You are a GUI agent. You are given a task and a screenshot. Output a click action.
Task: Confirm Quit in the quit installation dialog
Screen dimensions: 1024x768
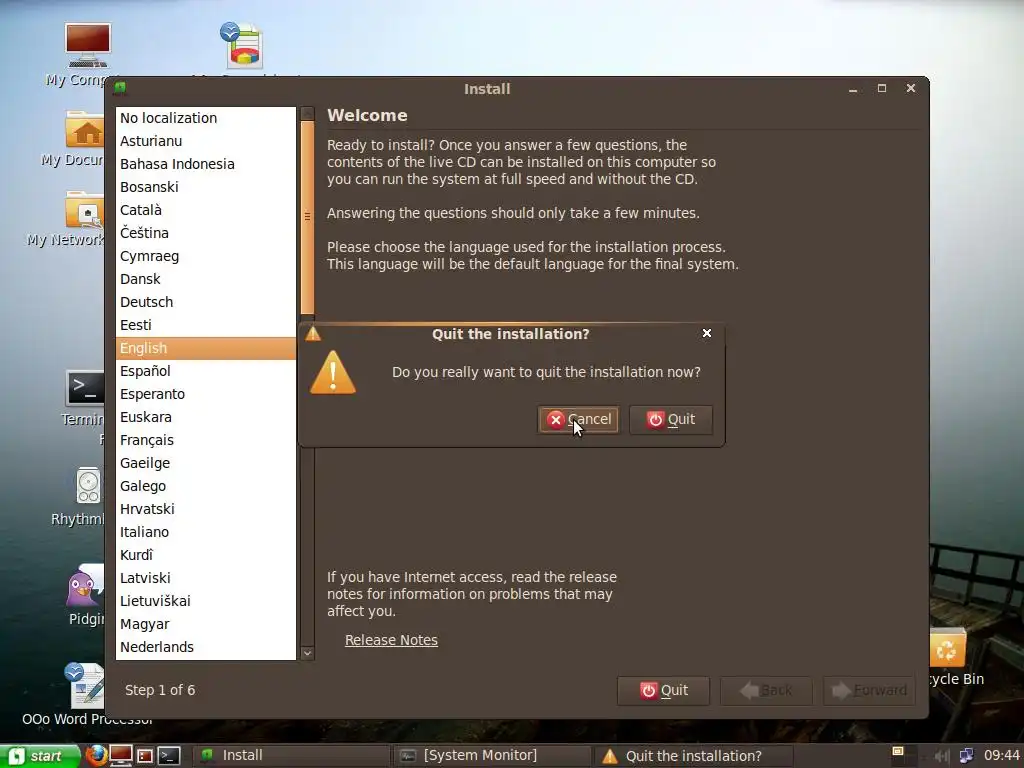coord(671,419)
